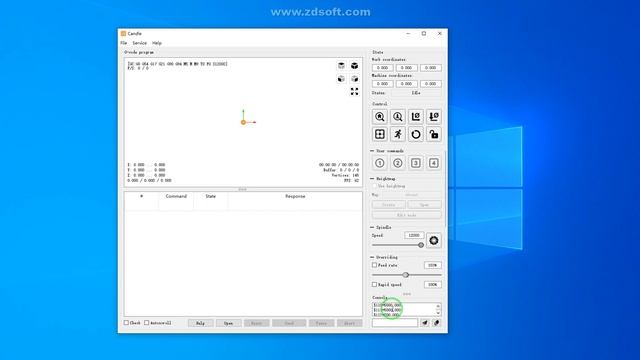Tick the Use heightmap checkbox

coord(374,186)
